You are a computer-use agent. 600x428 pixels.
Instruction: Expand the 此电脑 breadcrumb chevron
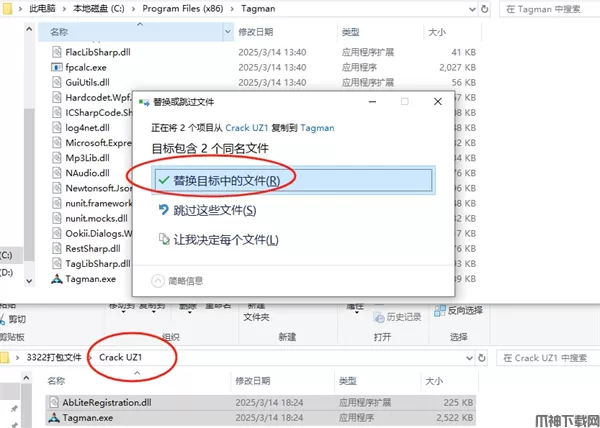pos(64,9)
